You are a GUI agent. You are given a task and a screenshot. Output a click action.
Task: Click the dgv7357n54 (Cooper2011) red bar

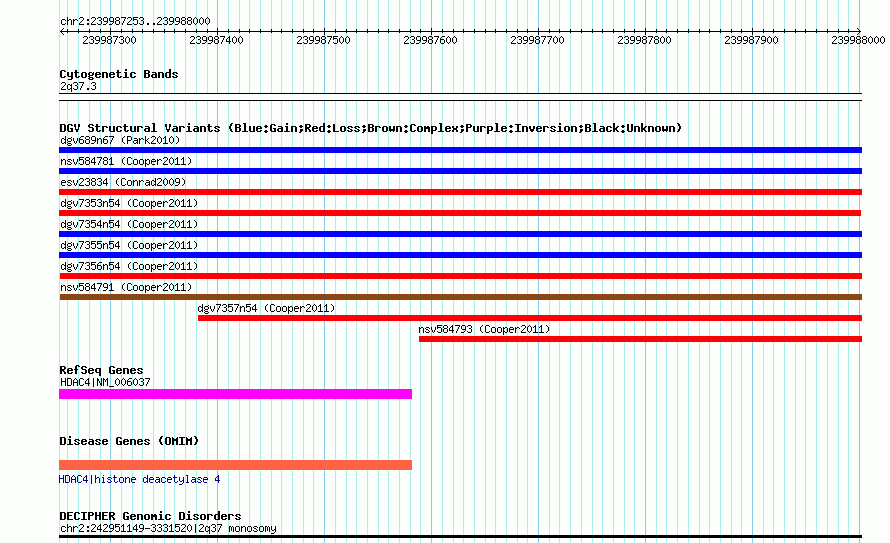530,318
